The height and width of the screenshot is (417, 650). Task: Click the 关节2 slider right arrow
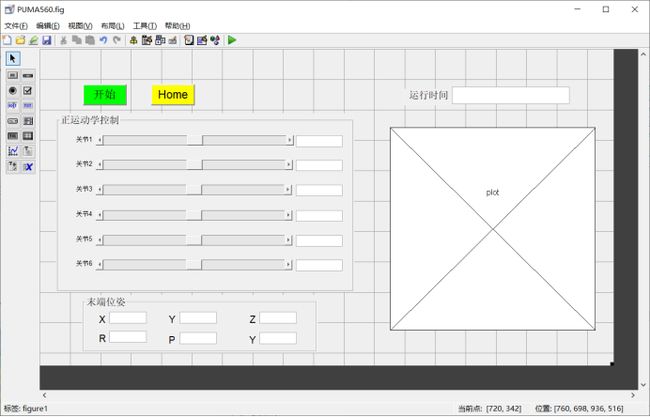(x=289, y=165)
